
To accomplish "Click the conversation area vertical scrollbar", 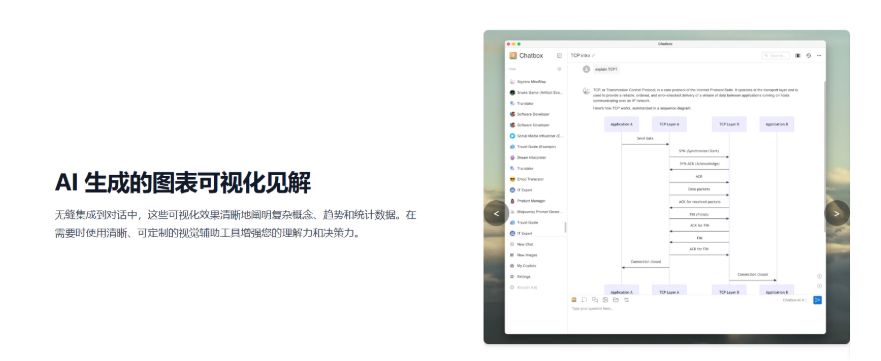I will pyautogui.click(x=825, y=156).
